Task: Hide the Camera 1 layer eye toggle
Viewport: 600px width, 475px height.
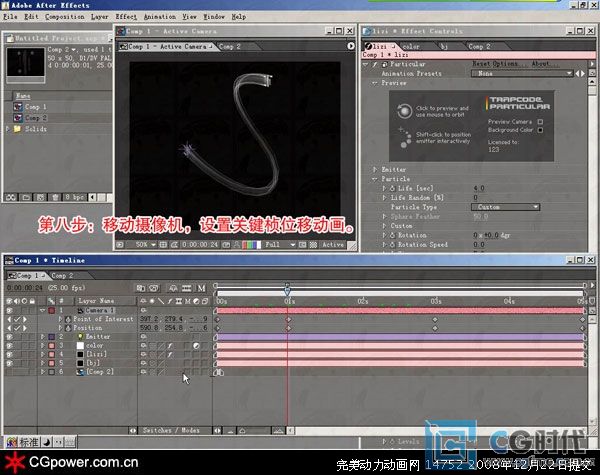Action: (x=9, y=310)
